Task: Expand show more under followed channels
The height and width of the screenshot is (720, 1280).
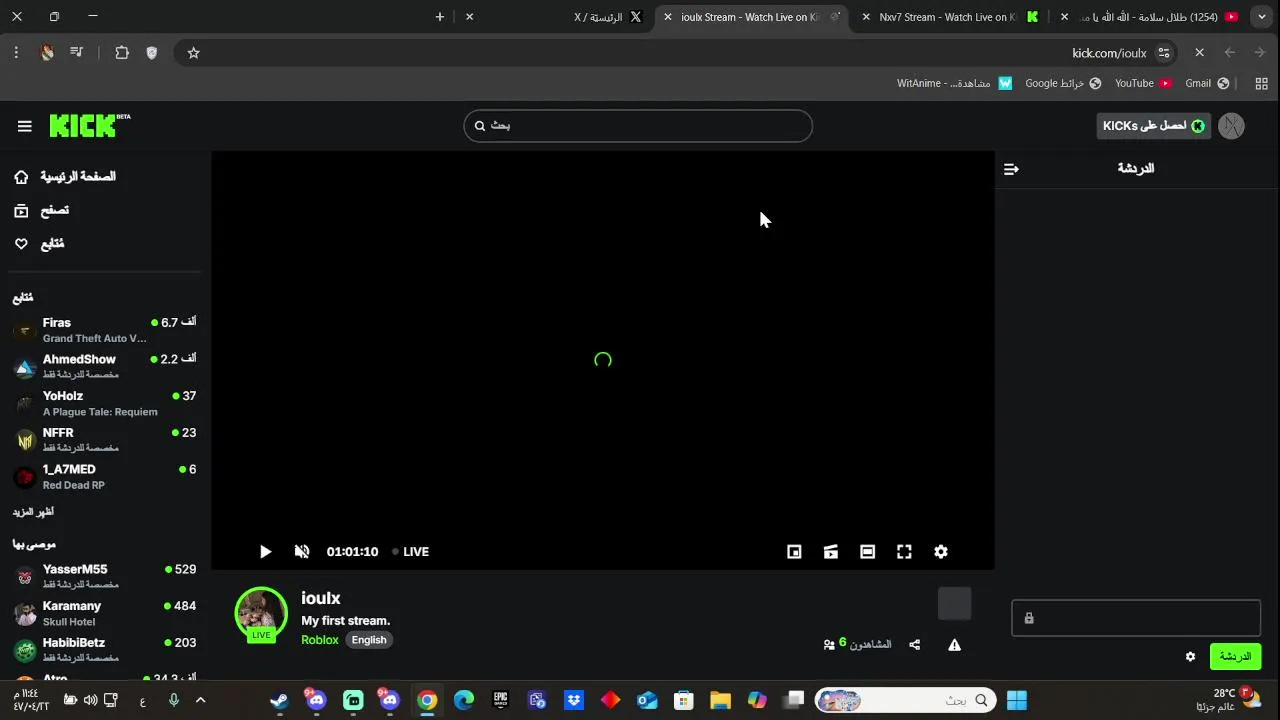Action: pos(33,512)
